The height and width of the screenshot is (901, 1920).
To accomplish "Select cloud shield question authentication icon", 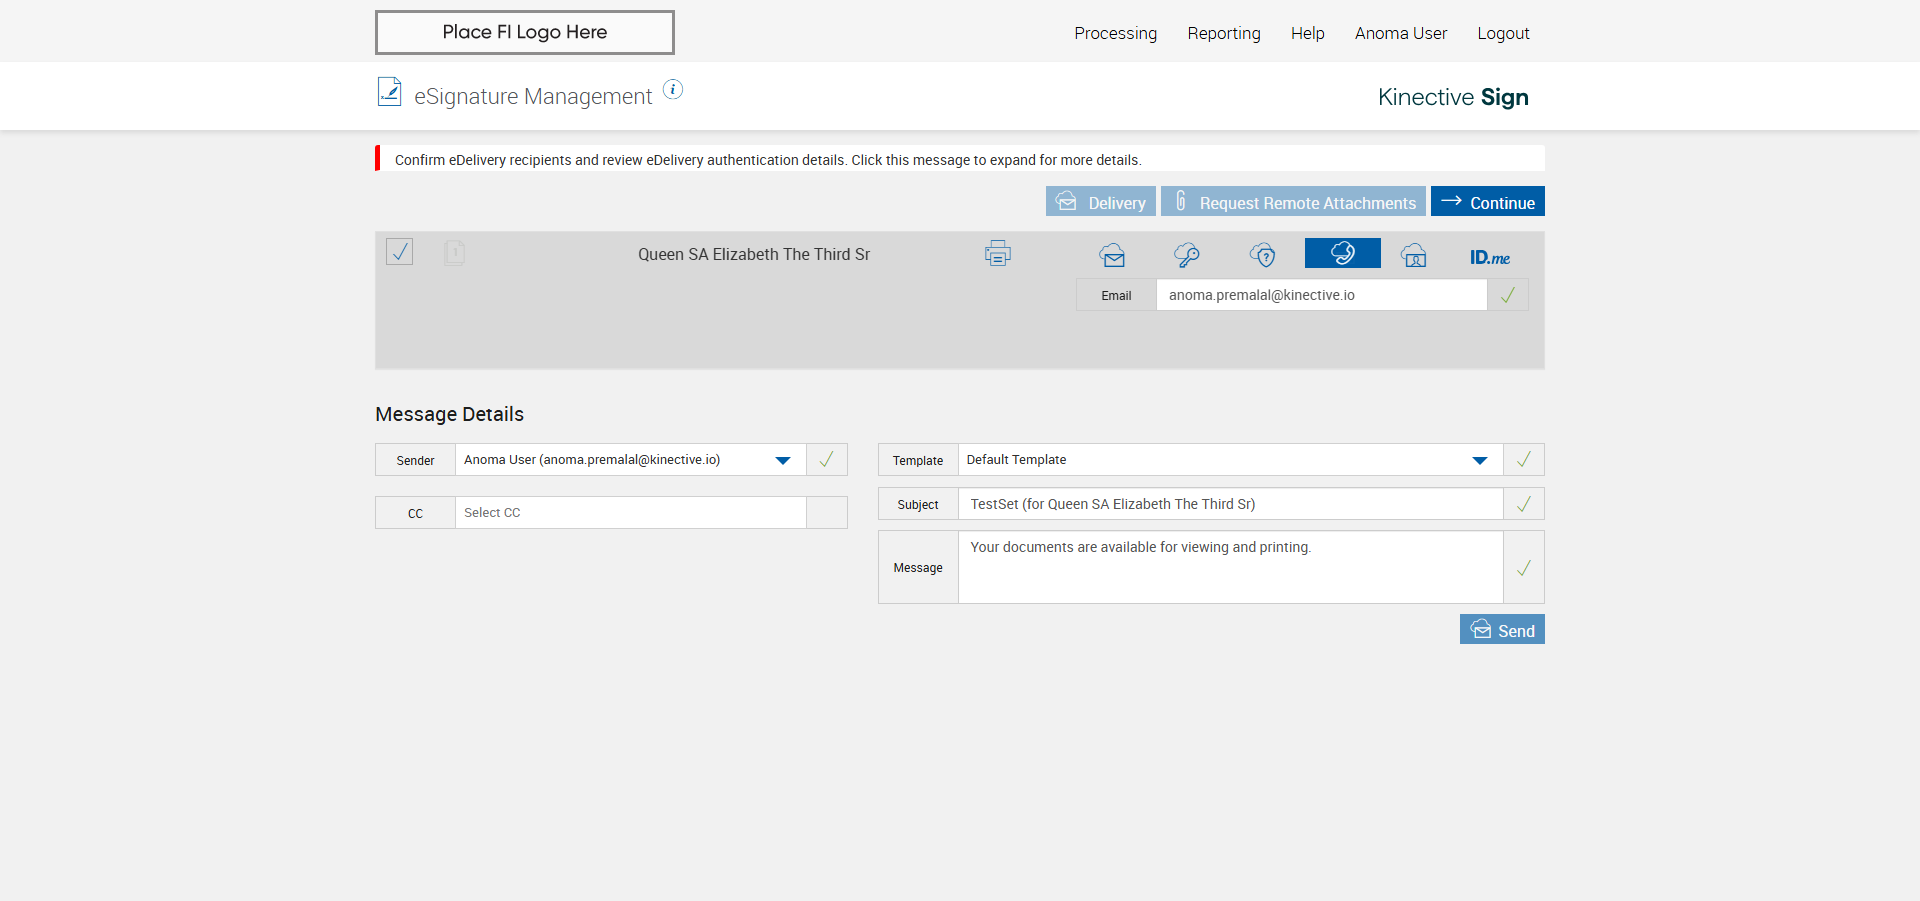I will 1263,255.
